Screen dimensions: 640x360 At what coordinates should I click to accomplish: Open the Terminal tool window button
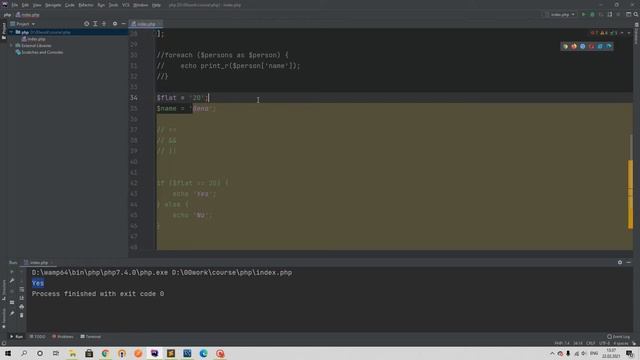[x=91, y=337]
